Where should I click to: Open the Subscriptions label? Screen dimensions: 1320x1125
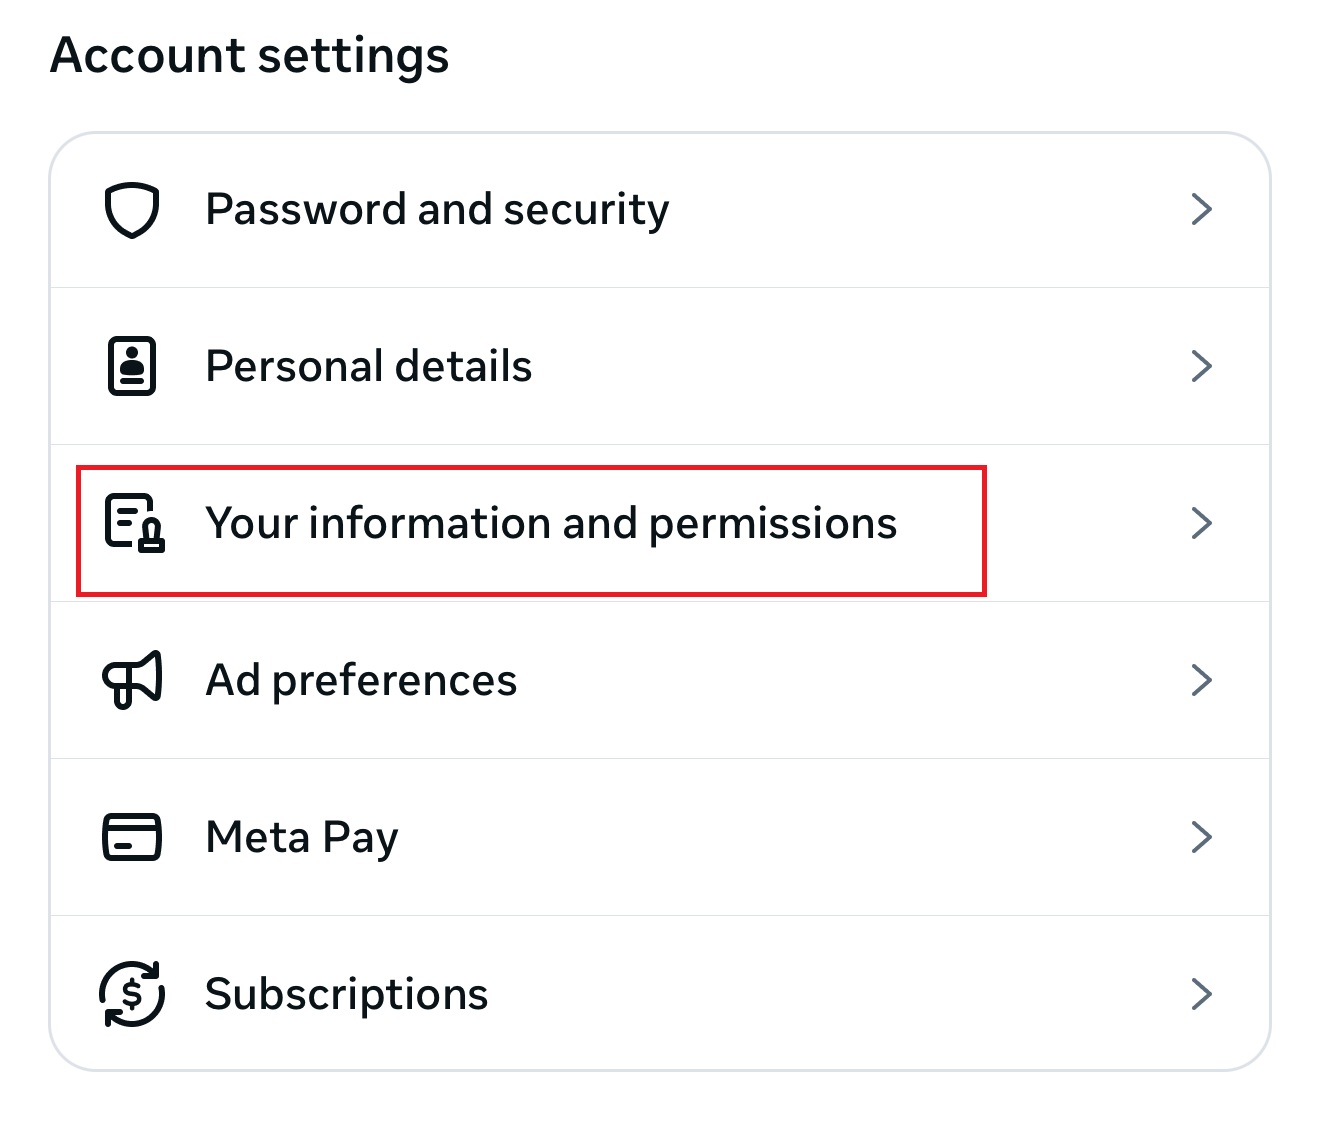pyautogui.click(x=346, y=994)
